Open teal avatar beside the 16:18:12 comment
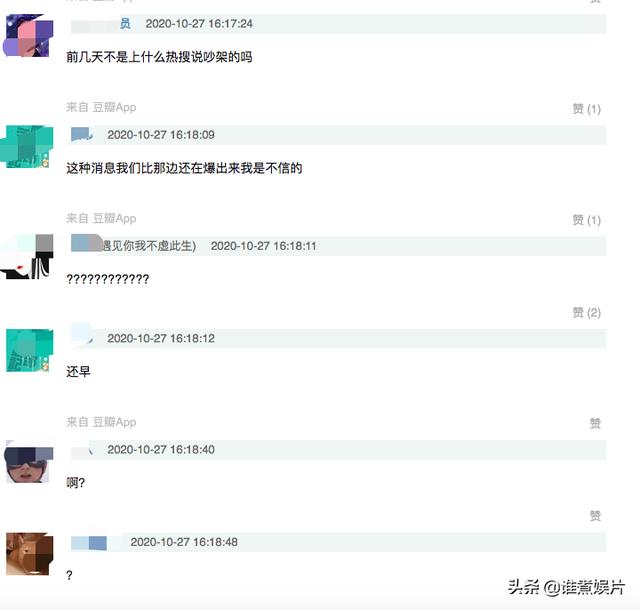This screenshot has height=610, width=640. (29, 350)
